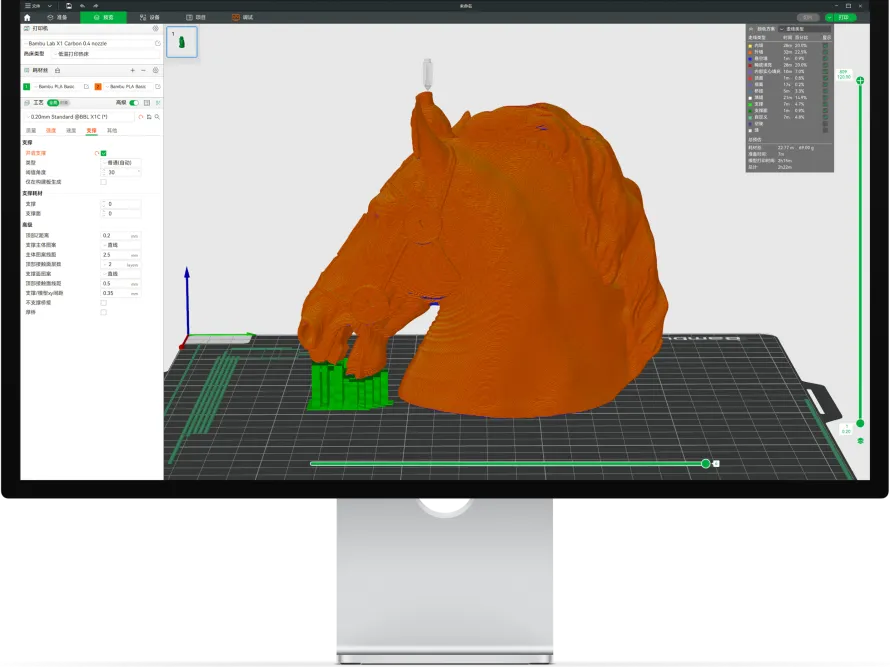
Task: Open the bed type (热床类型) dropdown
Action: pyautogui.click(x=106, y=54)
